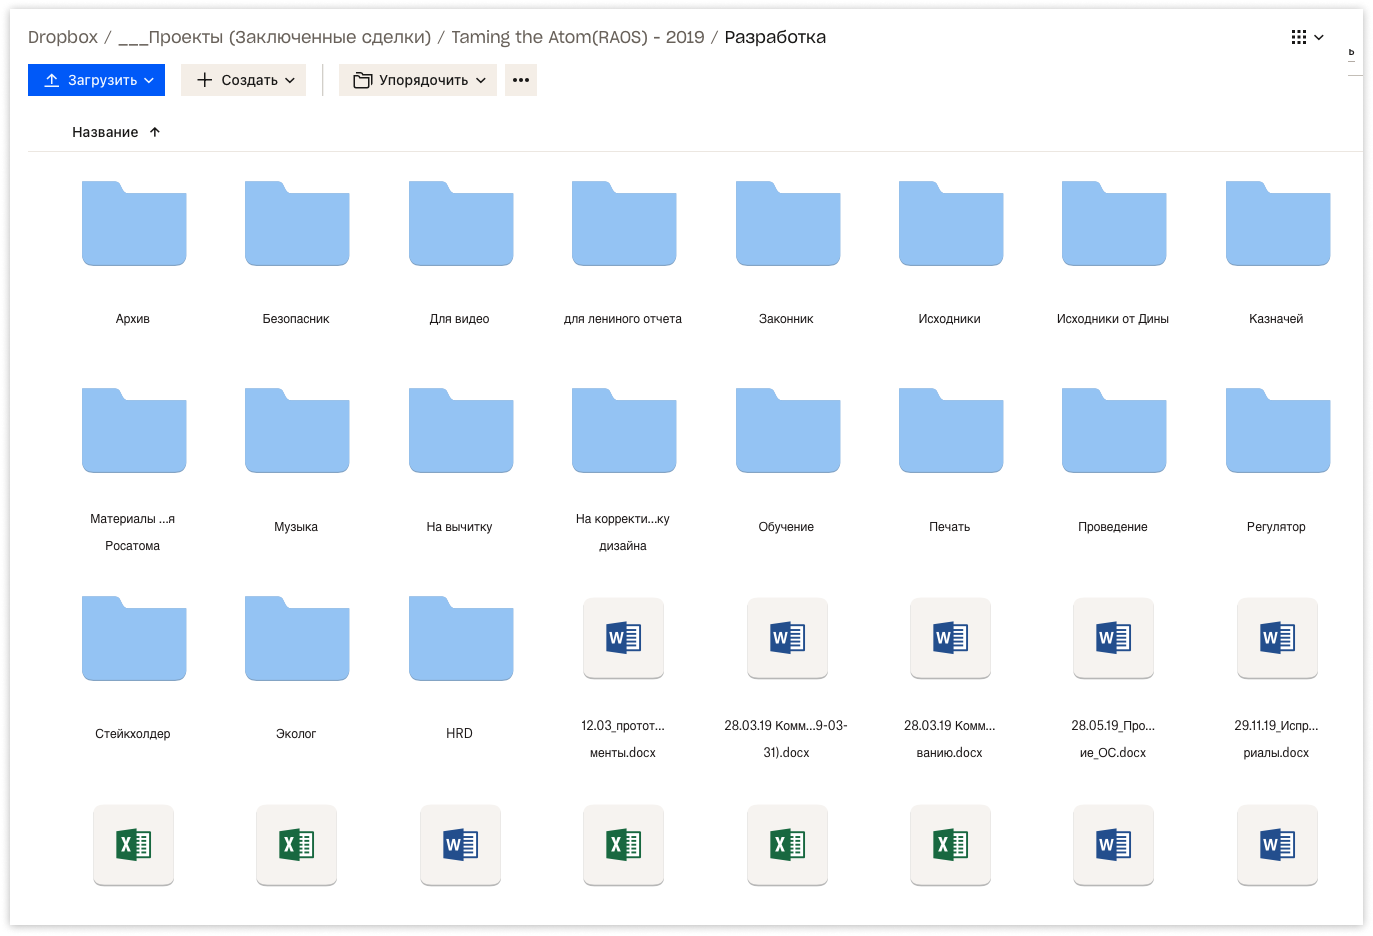Open the для ленивого отчета folder icon

(x=624, y=223)
